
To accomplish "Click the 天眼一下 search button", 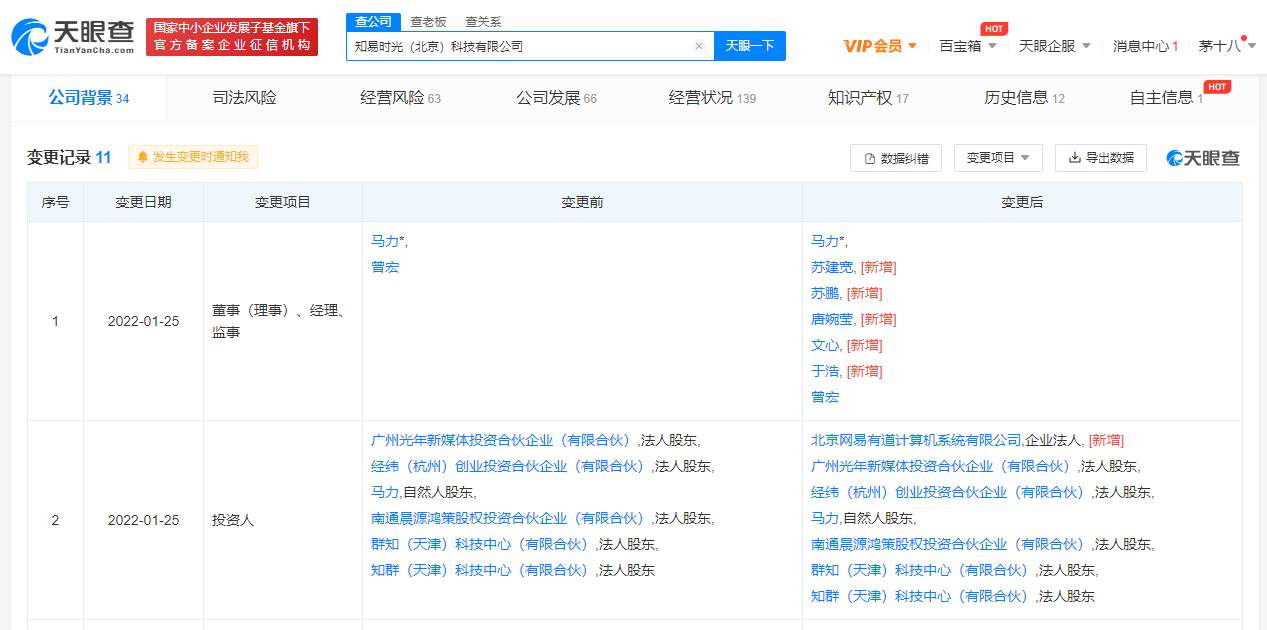I will 750,46.
